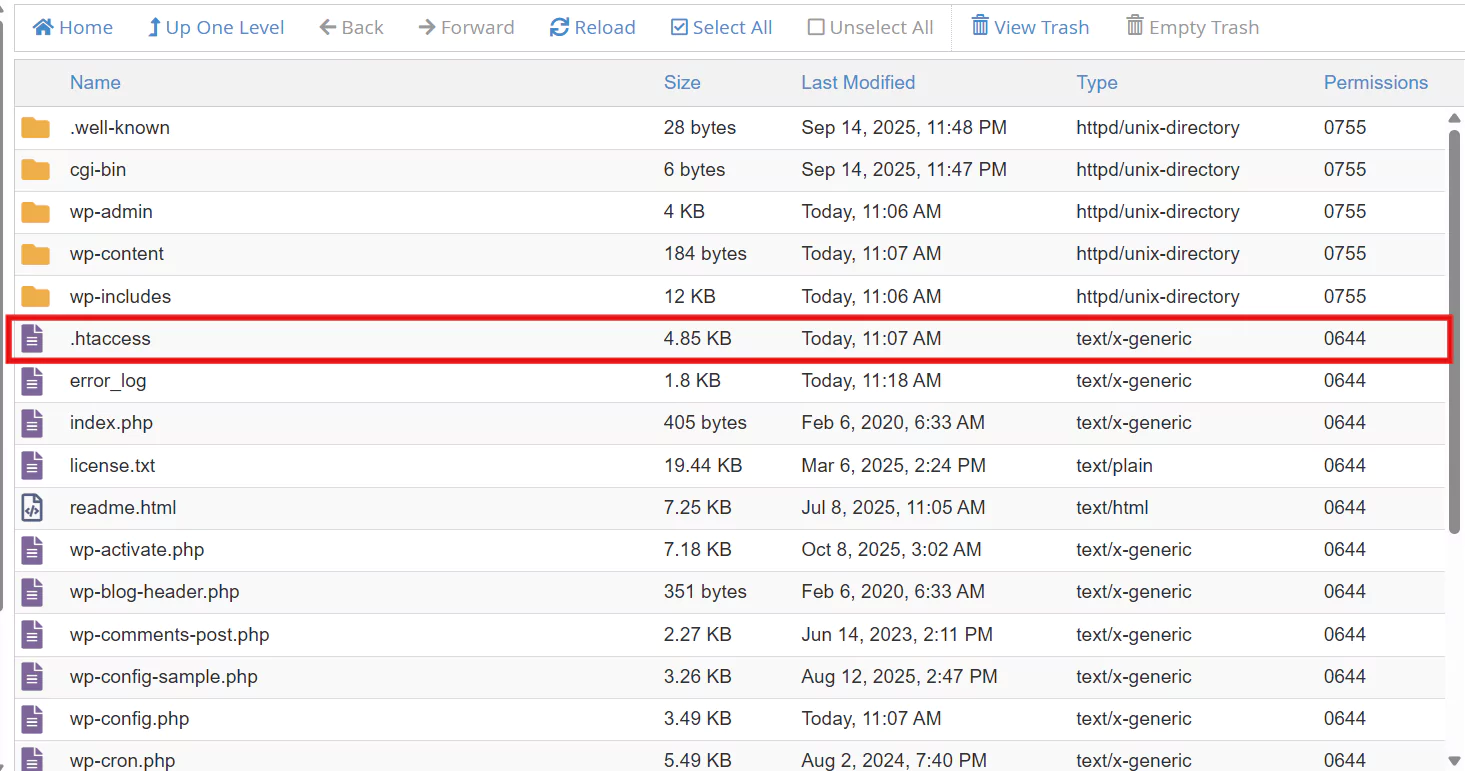Screen dimensions: 1465x771
Task: Sort files by Name column header
Action: coord(95,83)
